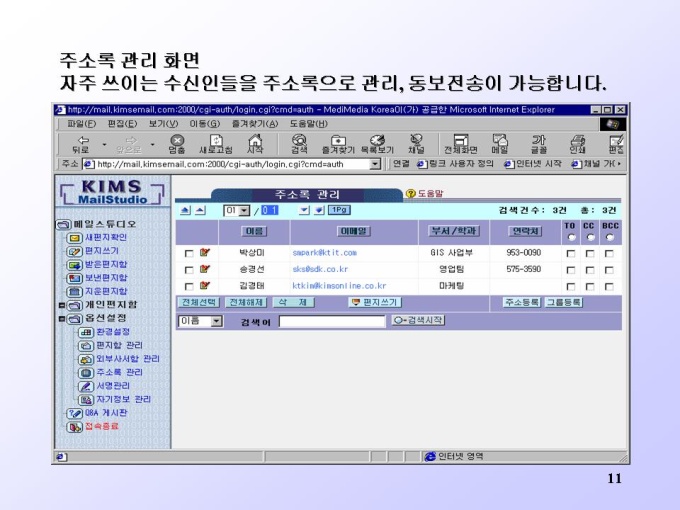
Task: Check BCC box for 김경태
Action: 609,287
